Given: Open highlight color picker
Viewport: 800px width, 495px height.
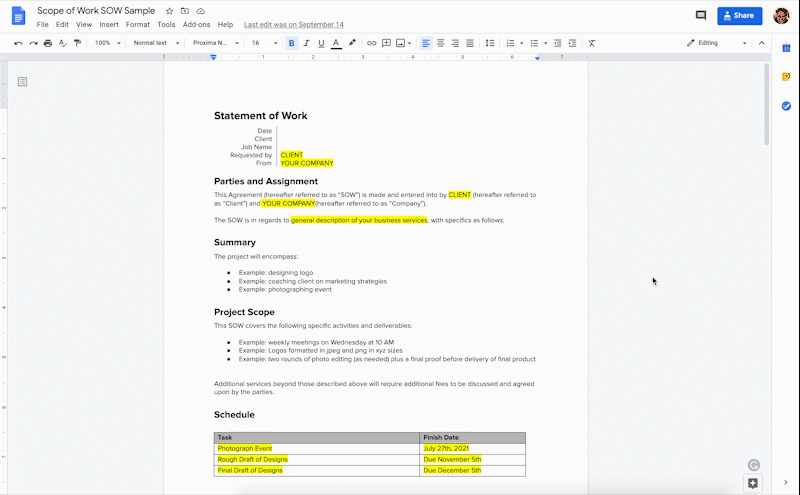Looking at the screenshot, I should click(x=352, y=43).
